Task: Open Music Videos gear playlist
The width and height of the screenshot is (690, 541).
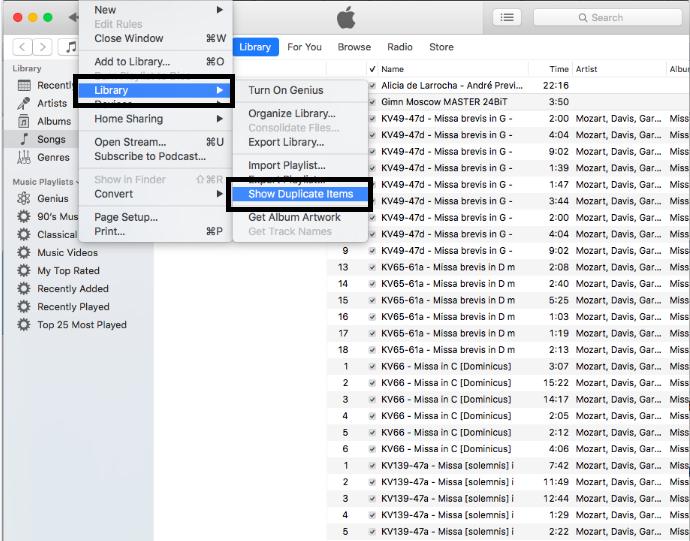Action: point(24,253)
